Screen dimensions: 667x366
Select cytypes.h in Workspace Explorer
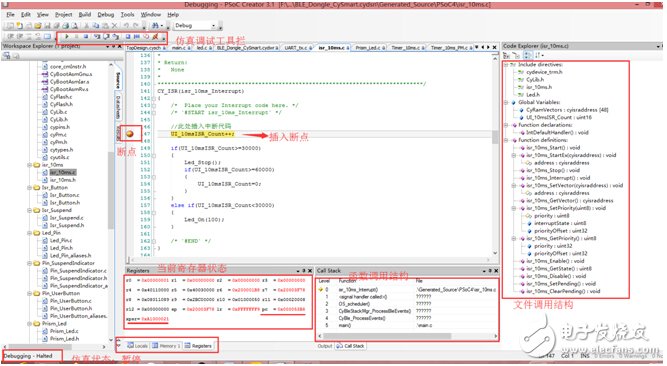(x=61, y=149)
